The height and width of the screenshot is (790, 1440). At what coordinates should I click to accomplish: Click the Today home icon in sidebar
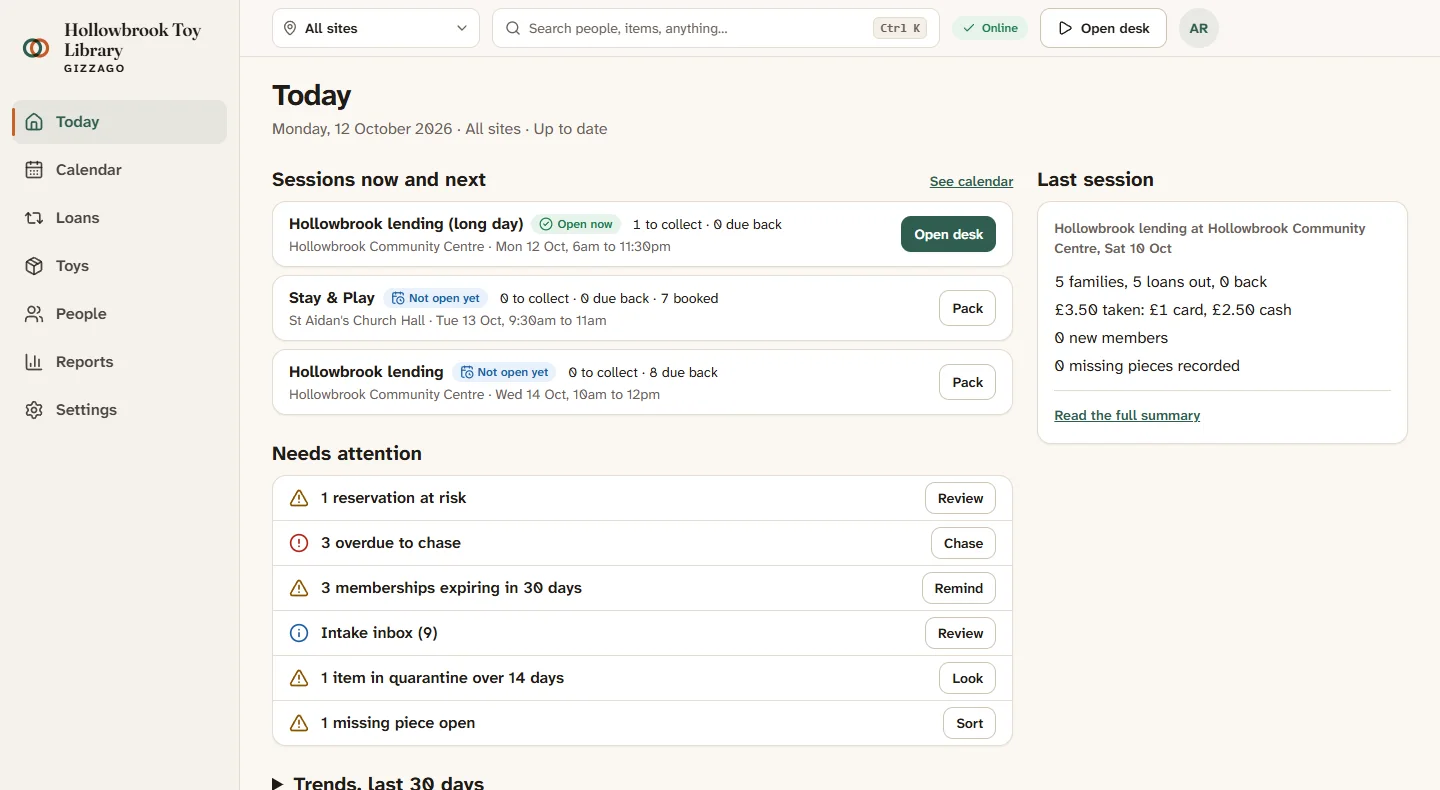34,122
